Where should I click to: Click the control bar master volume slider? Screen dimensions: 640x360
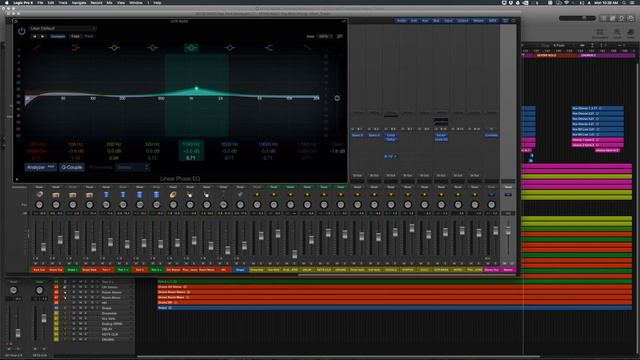pyautogui.click(x=577, y=18)
